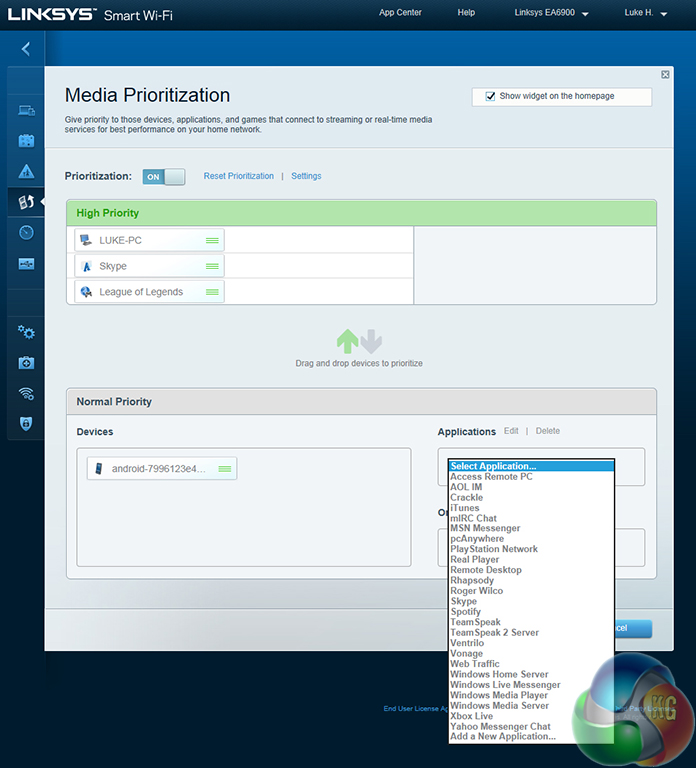Open the Troubleshooting camera-kit icon
Screen dimensions: 696x768
pyautogui.click(x=26, y=363)
